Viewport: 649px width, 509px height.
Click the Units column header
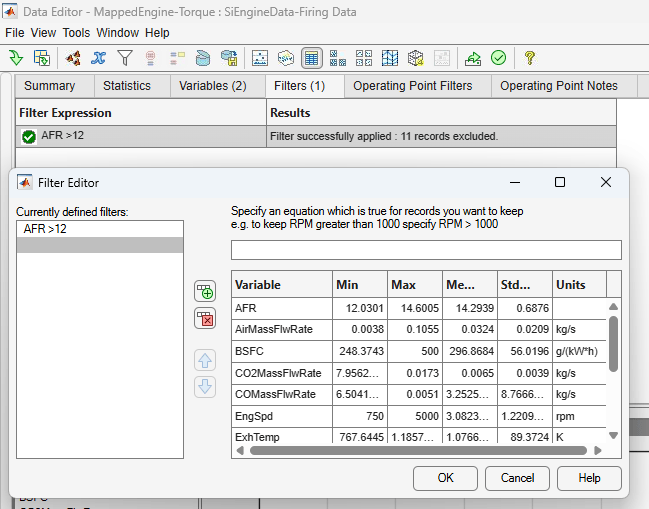pos(579,285)
